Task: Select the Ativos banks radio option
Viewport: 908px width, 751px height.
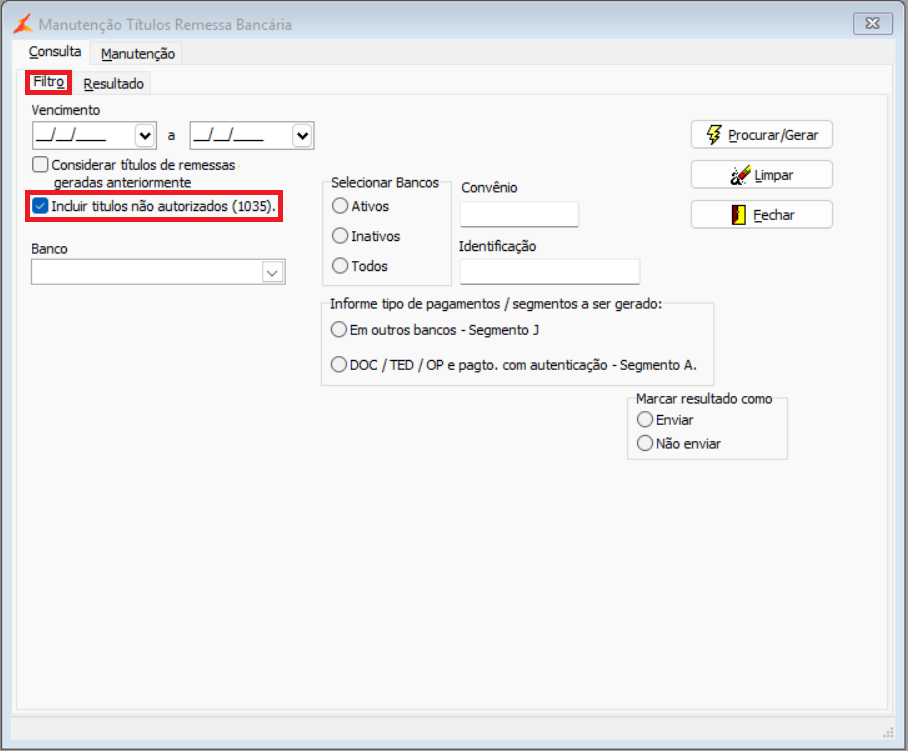Action: pyautogui.click(x=340, y=206)
